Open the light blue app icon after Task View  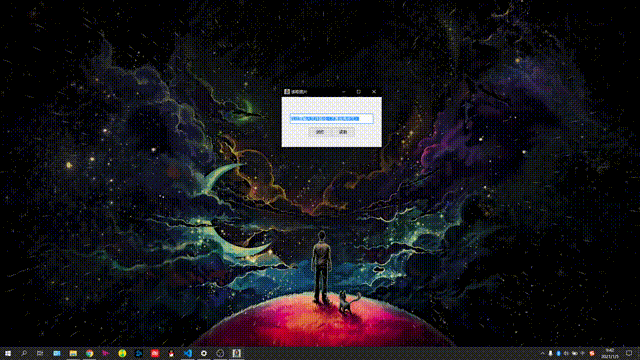click(57, 353)
